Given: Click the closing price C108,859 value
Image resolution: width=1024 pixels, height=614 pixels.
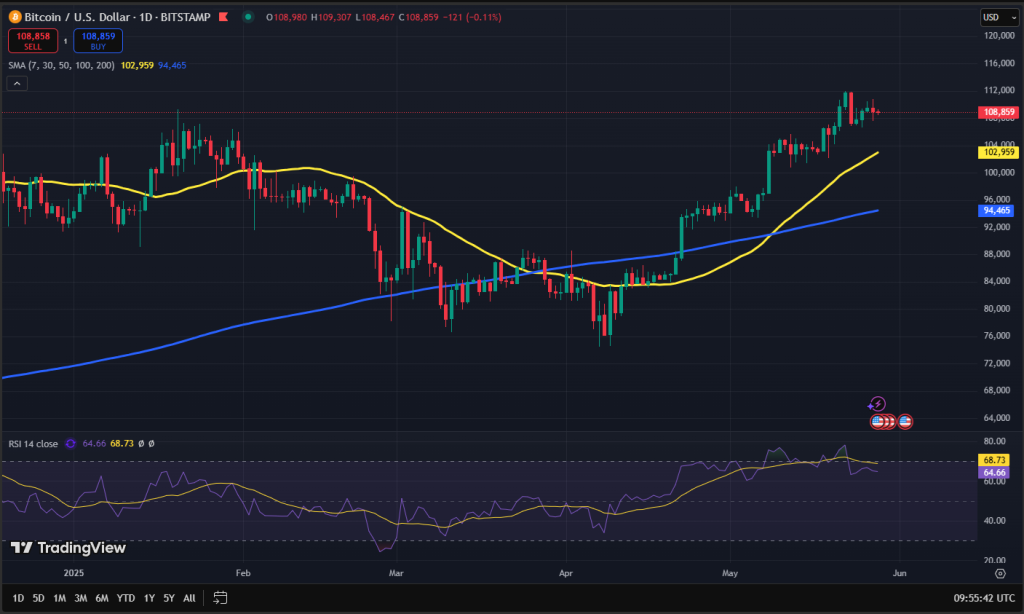Looking at the screenshot, I should point(419,17).
